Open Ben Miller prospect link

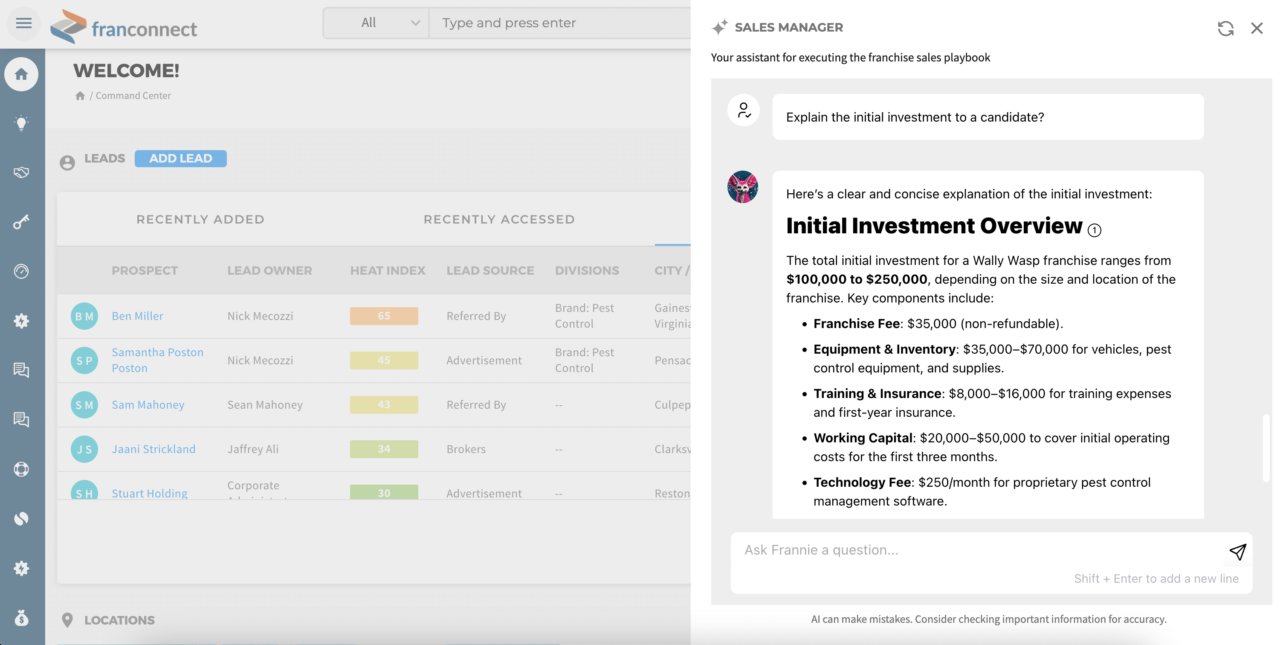coord(137,316)
